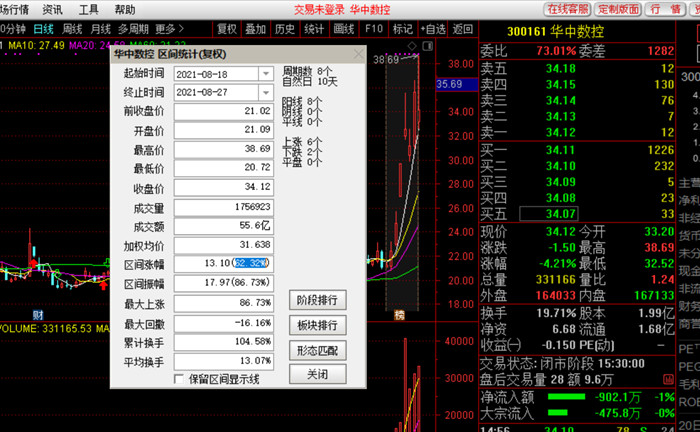This screenshot has width=700, height=432.
Task: Click the 阶段排行 button
Action: point(317,300)
